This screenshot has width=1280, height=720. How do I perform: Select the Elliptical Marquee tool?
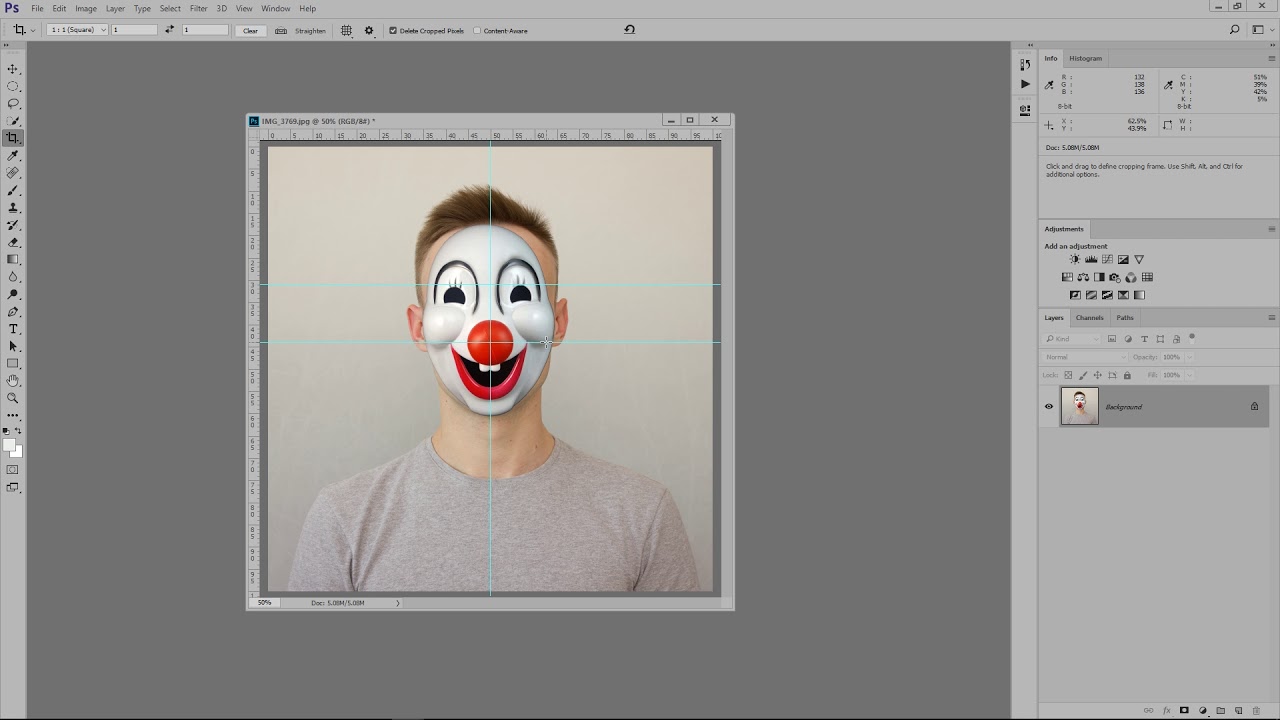(13, 86)
